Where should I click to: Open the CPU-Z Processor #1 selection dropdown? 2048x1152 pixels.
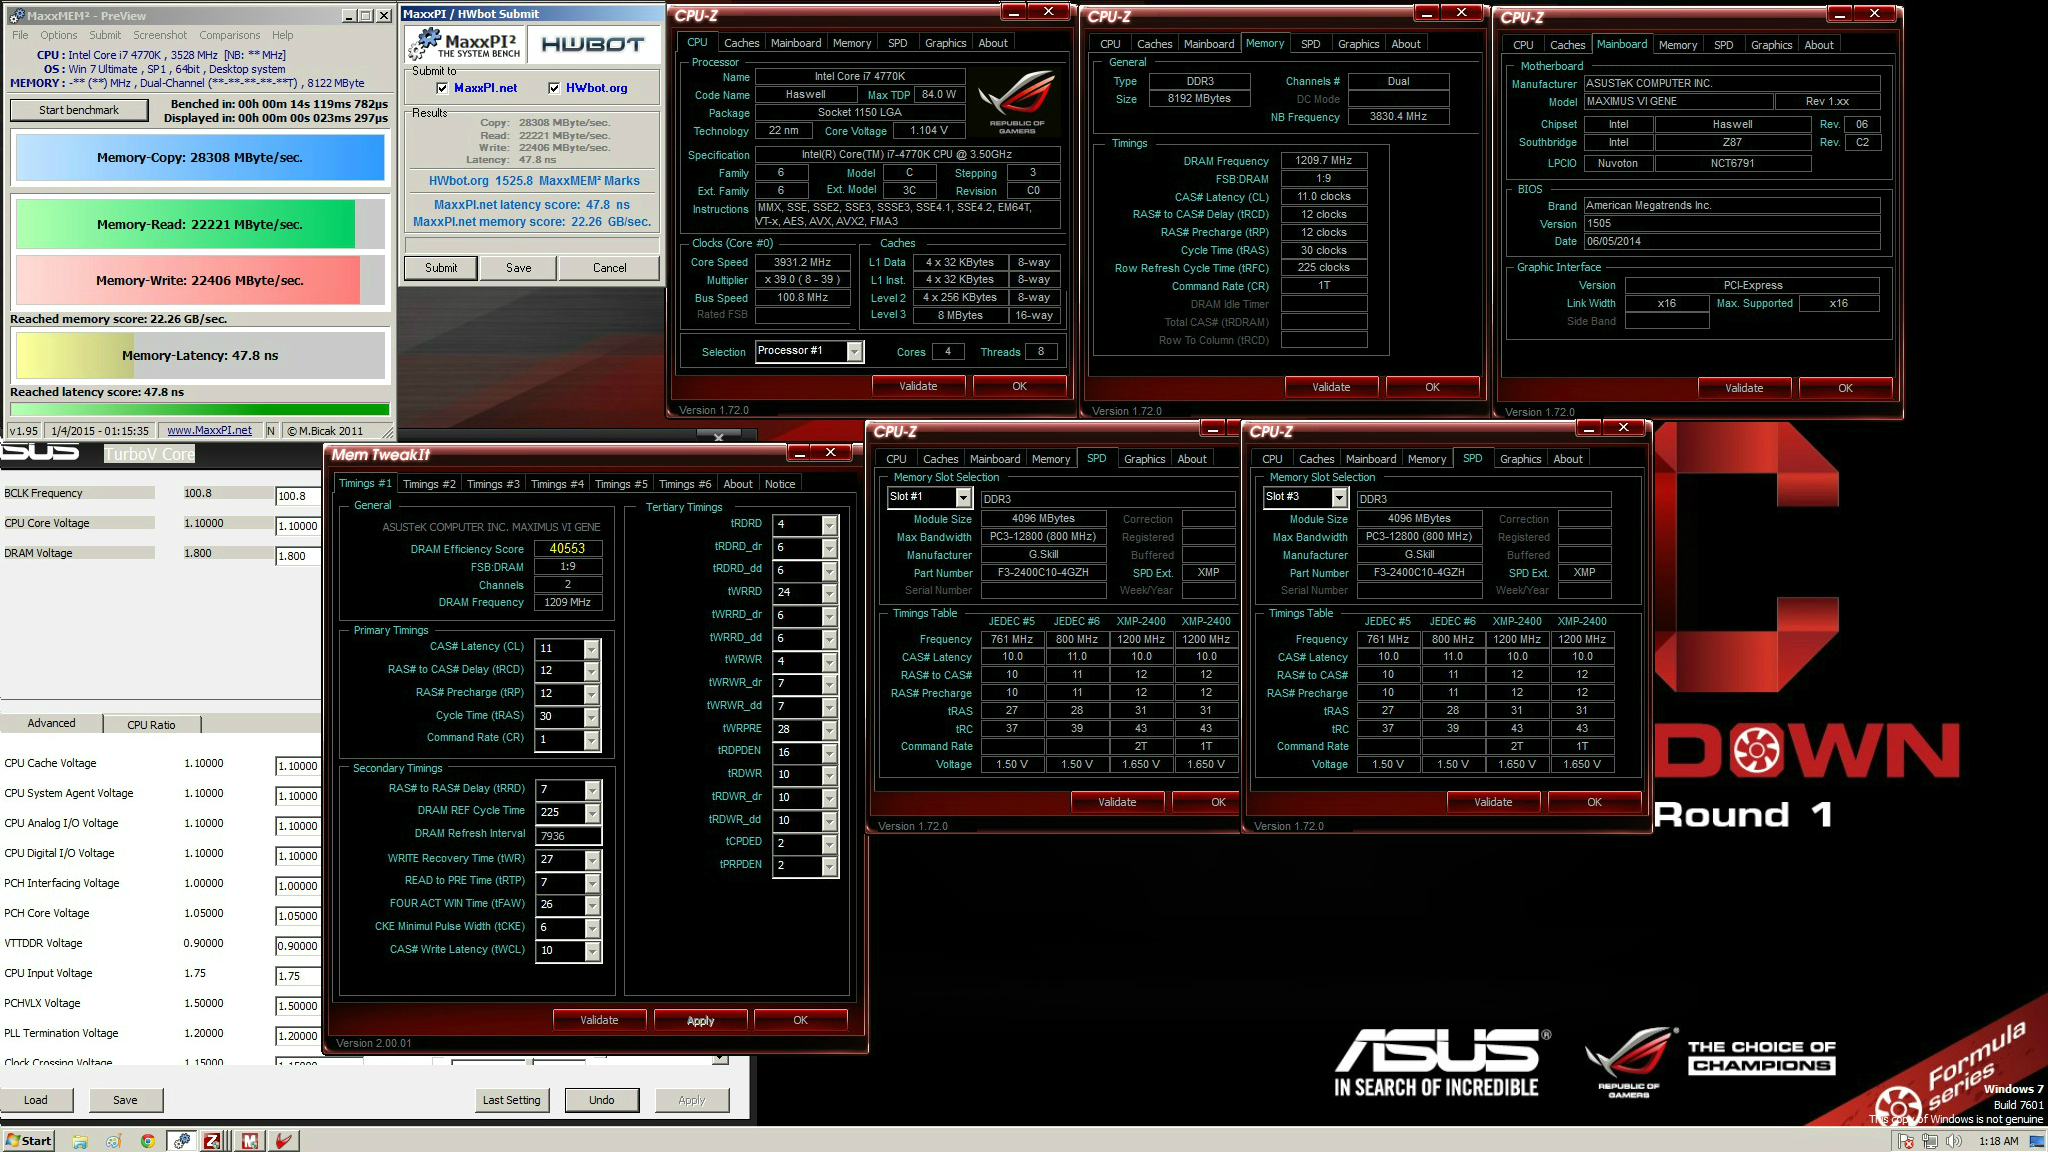(854, 351)
